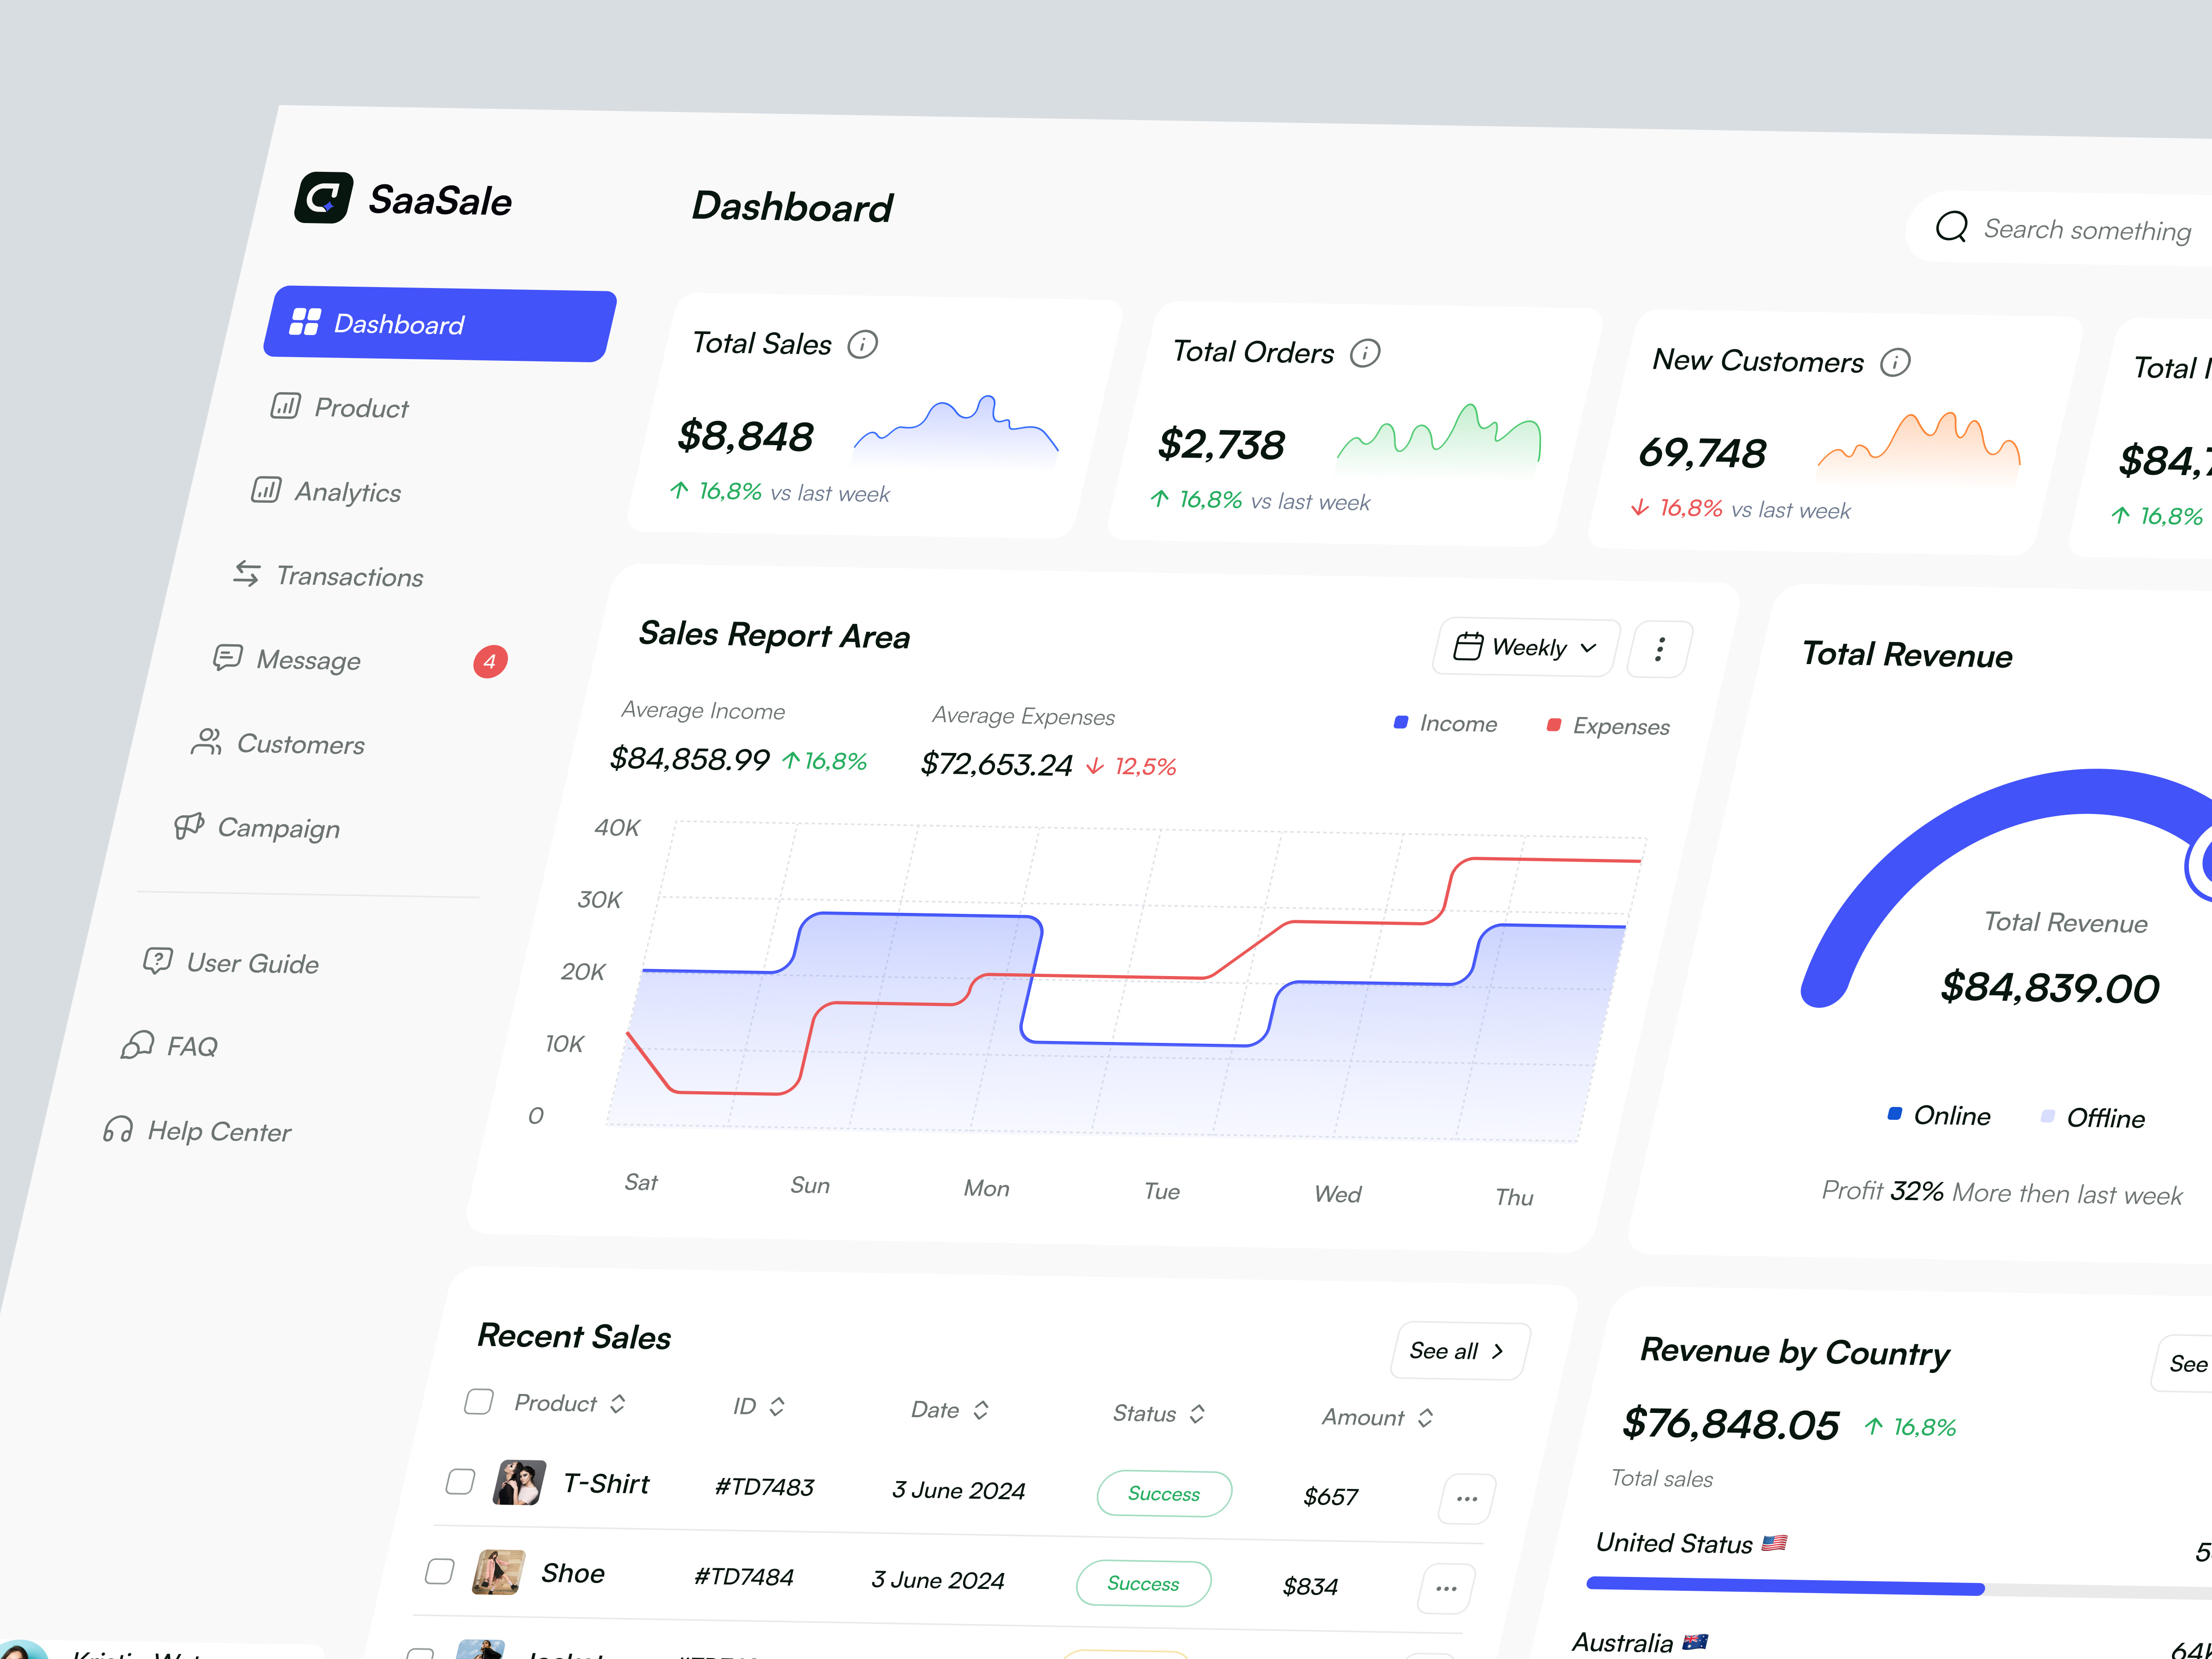This screenshot has height=1659, width=2212.
Task: Select the header checkbox in Recent Sales table
Action: pyautogui.click(x=478, y=1402)
